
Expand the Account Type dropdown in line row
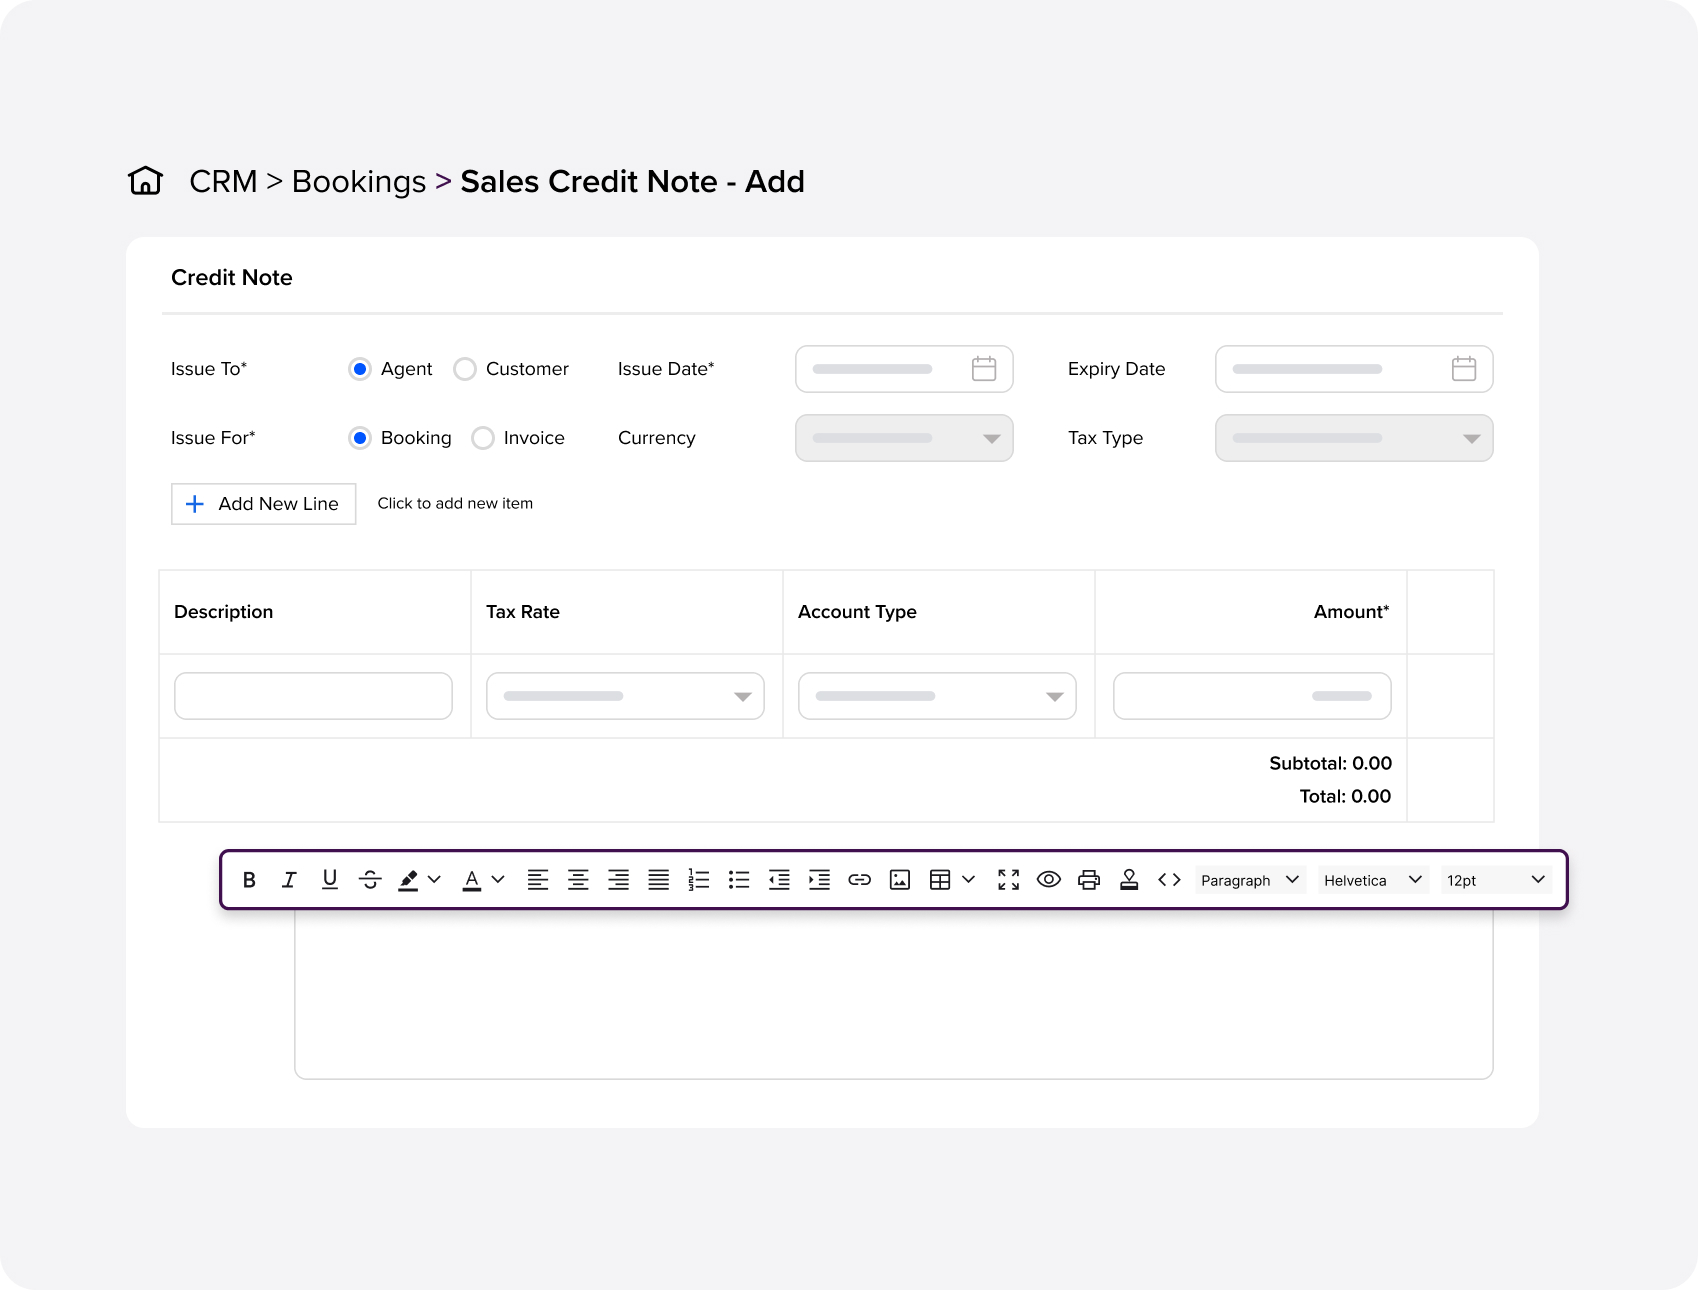coord(937,696)
